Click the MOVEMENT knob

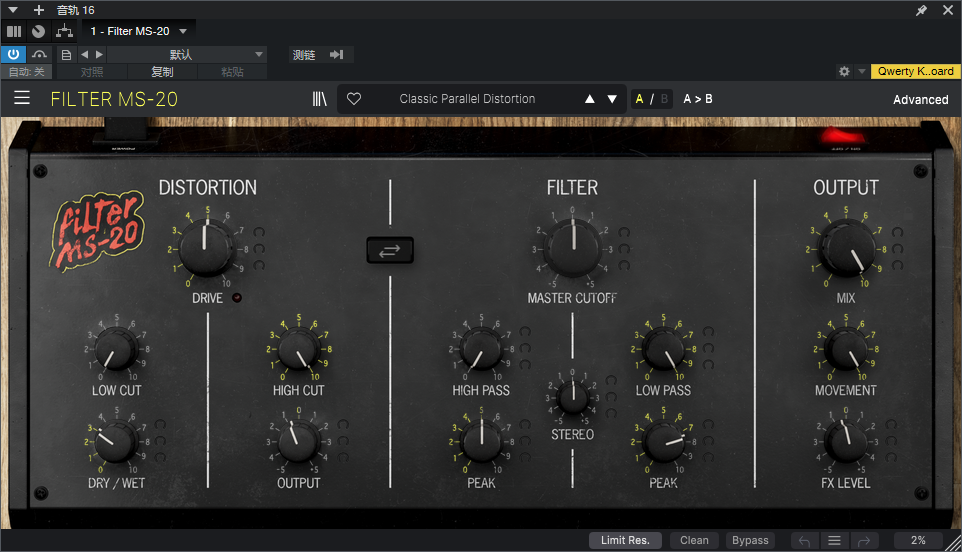(x=847, y=348)
